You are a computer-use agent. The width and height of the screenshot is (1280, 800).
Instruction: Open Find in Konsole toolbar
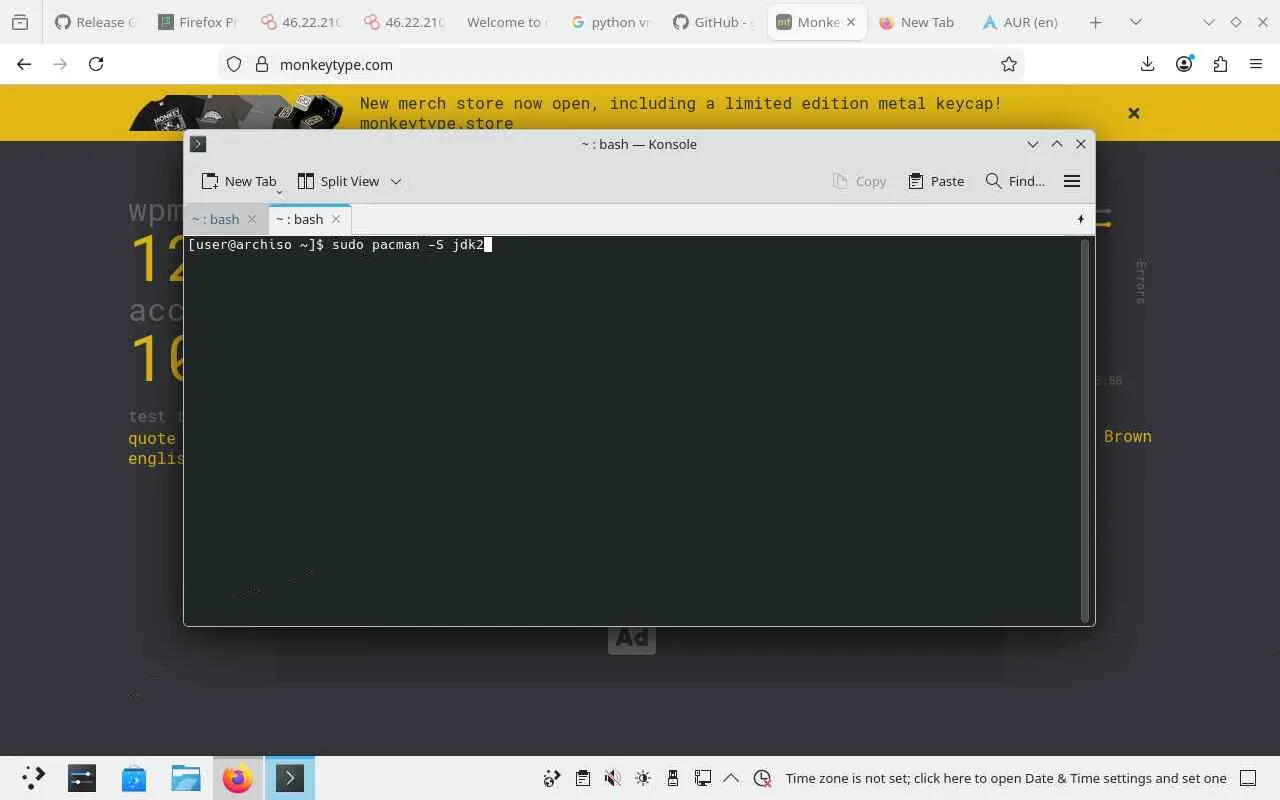pos(1015,181)
